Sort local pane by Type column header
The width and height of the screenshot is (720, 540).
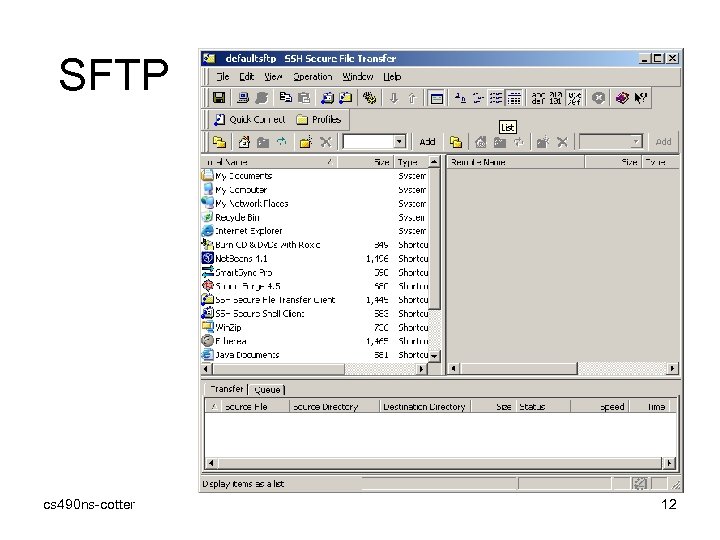coord(411,162)
